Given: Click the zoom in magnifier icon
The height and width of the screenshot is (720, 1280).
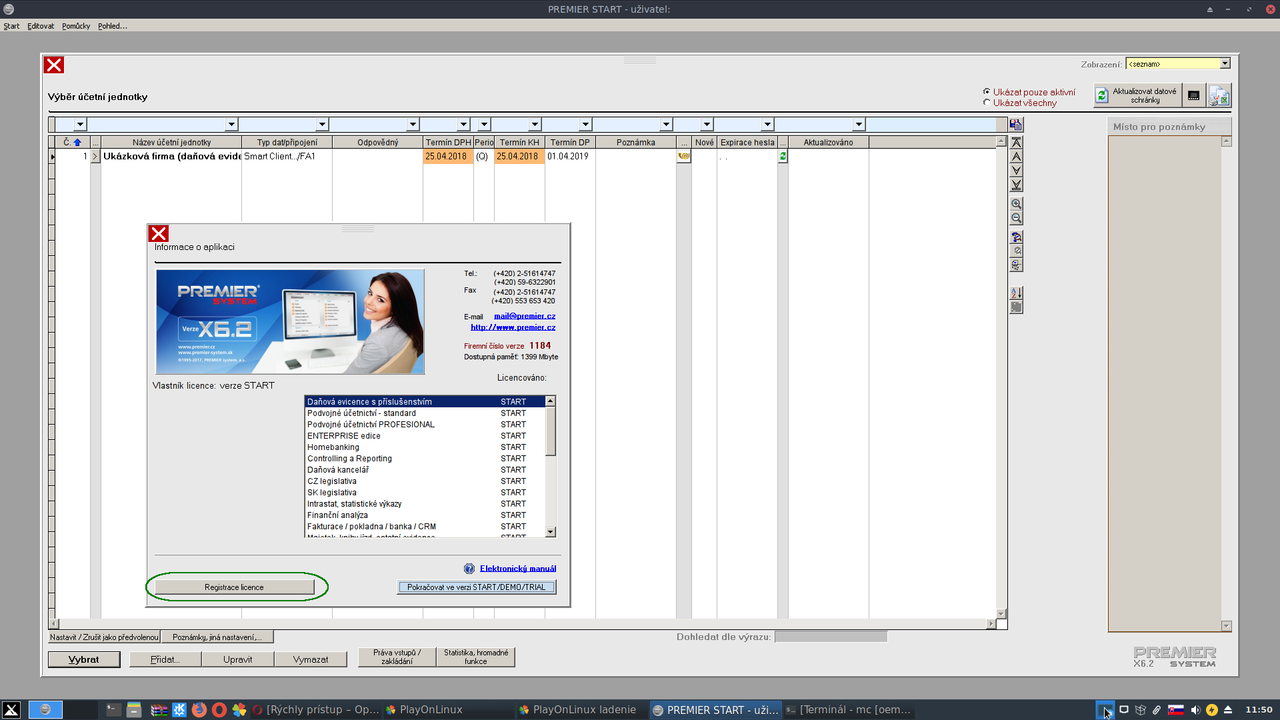Looking at the screenshot, I should pos(1016,204).
